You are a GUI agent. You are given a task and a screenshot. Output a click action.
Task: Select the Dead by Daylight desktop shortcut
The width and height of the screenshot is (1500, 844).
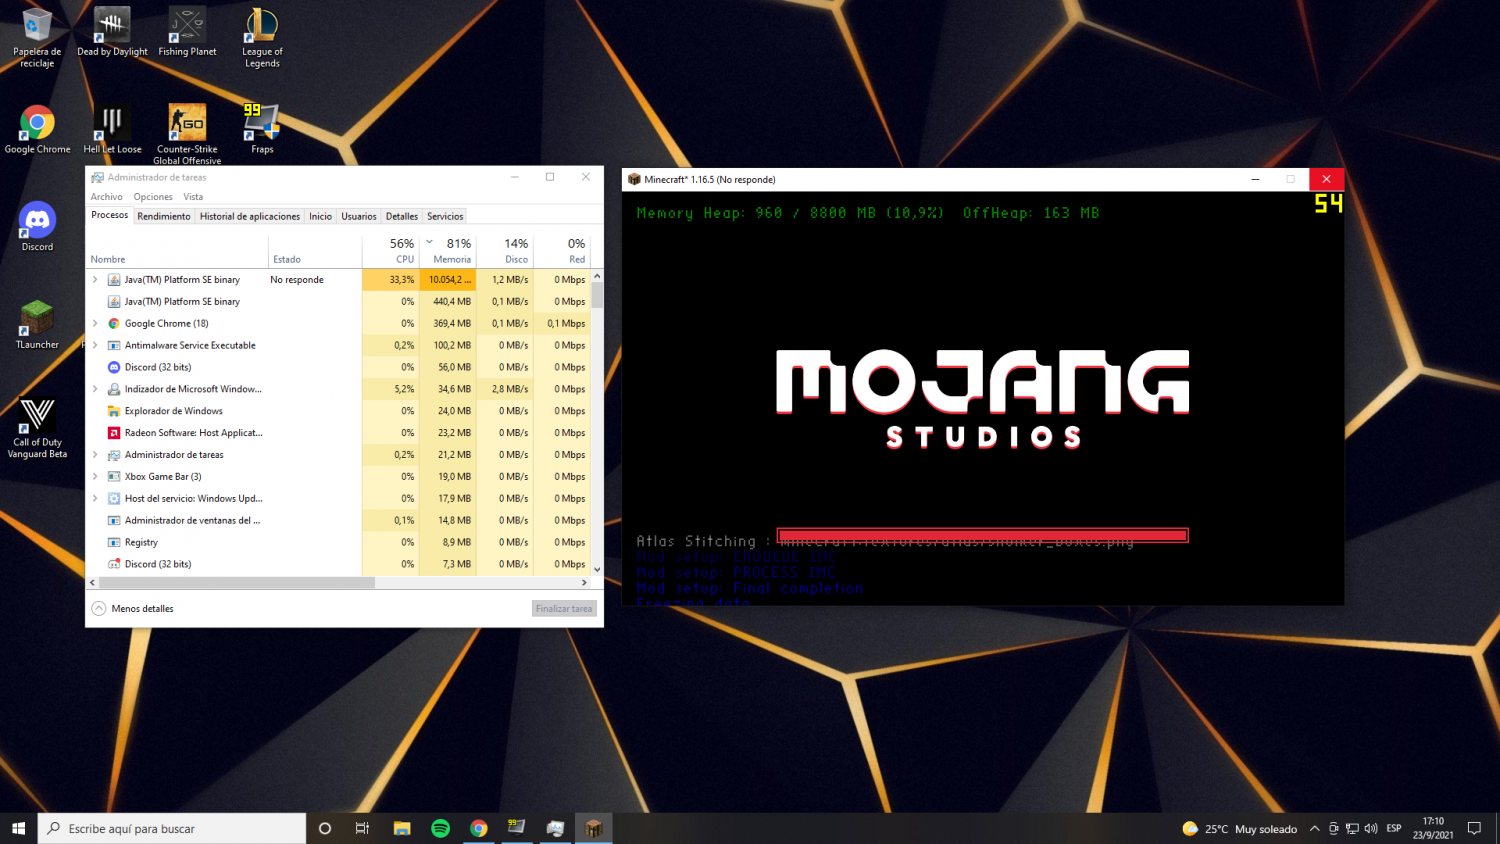pos(112,32)
